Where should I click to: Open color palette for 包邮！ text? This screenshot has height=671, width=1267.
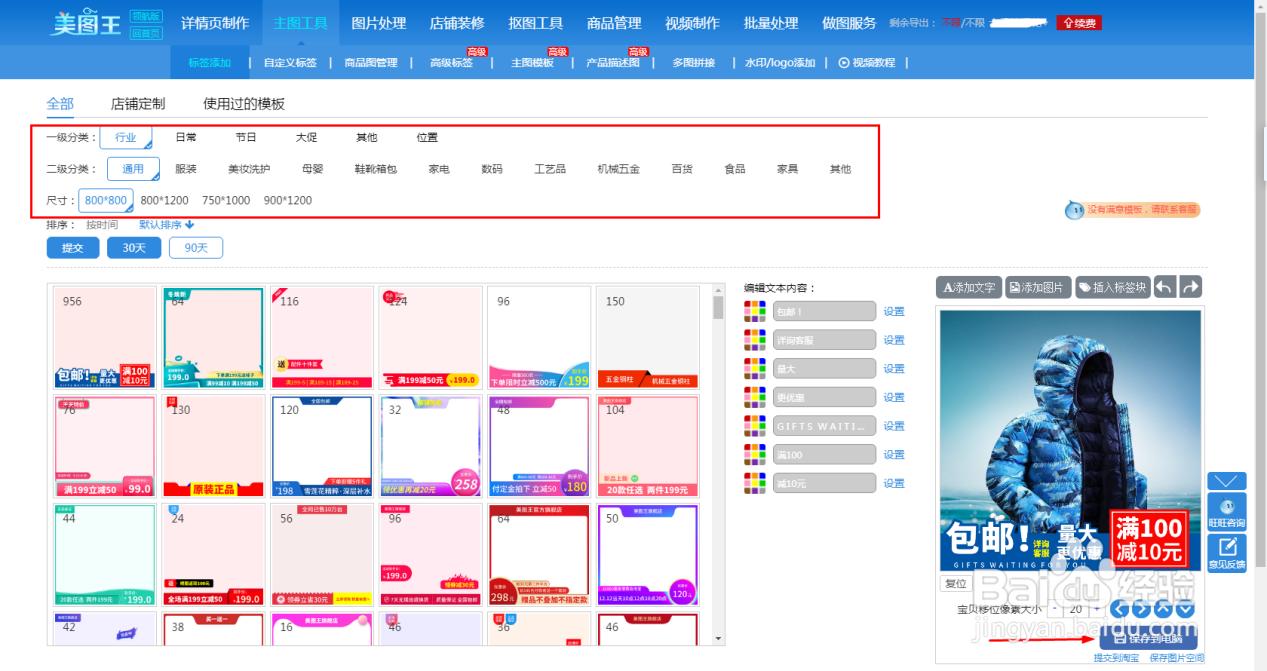755,311
